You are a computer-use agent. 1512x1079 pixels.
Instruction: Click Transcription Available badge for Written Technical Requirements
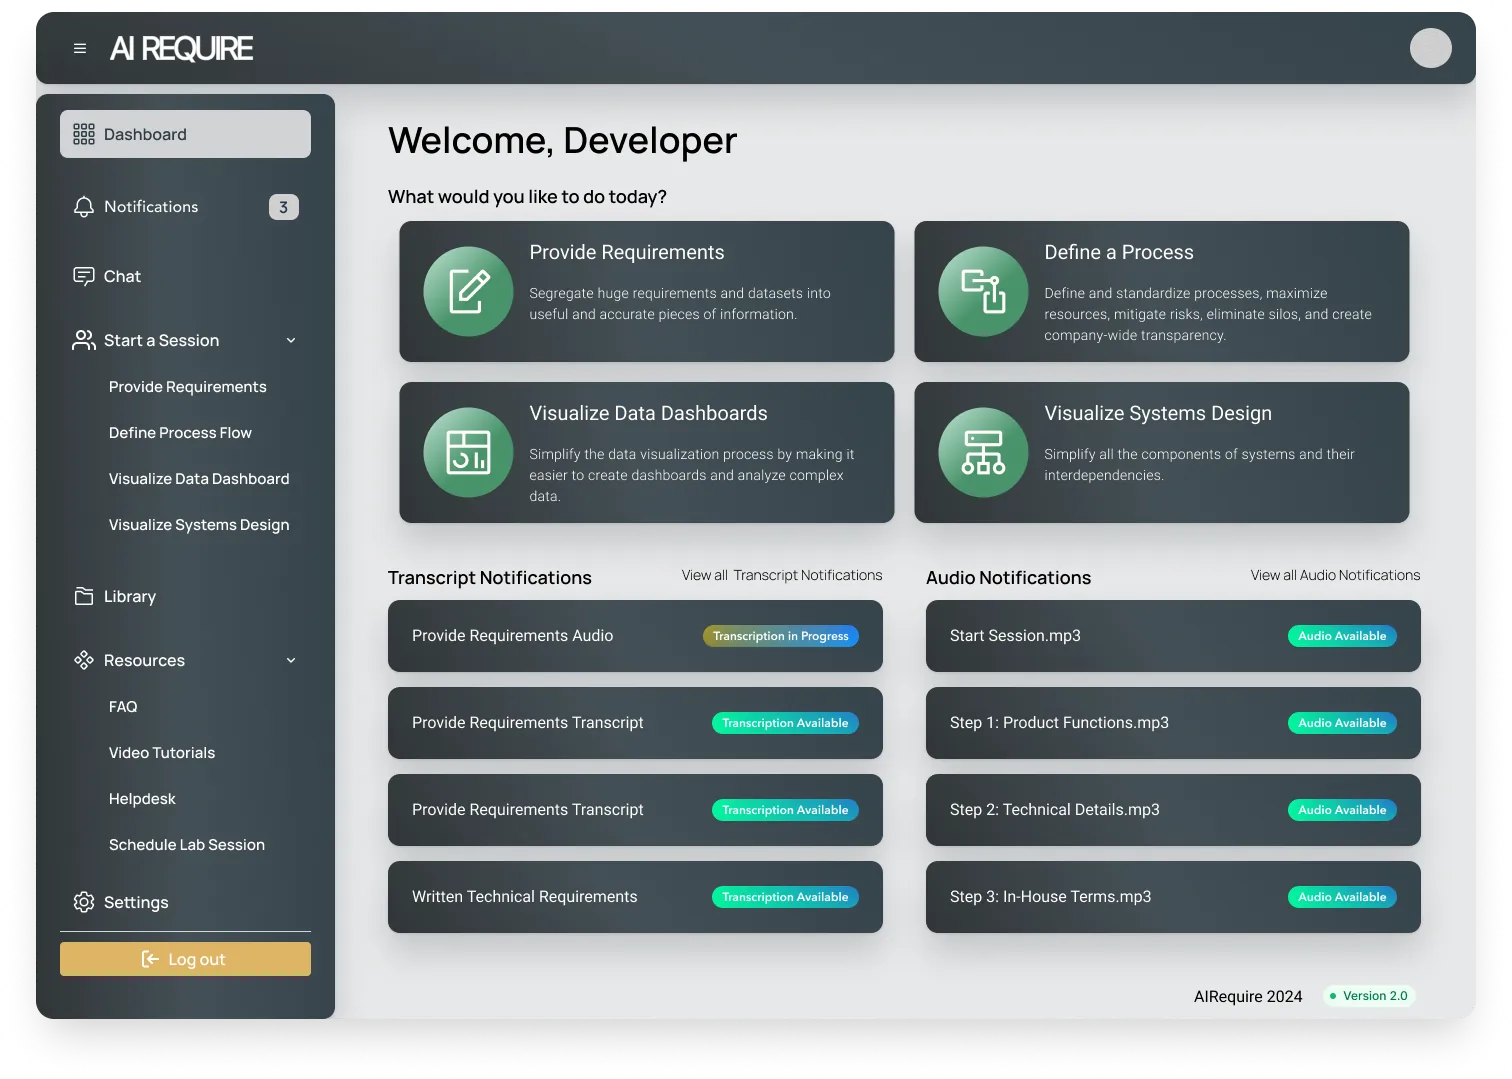coord(785,897)
